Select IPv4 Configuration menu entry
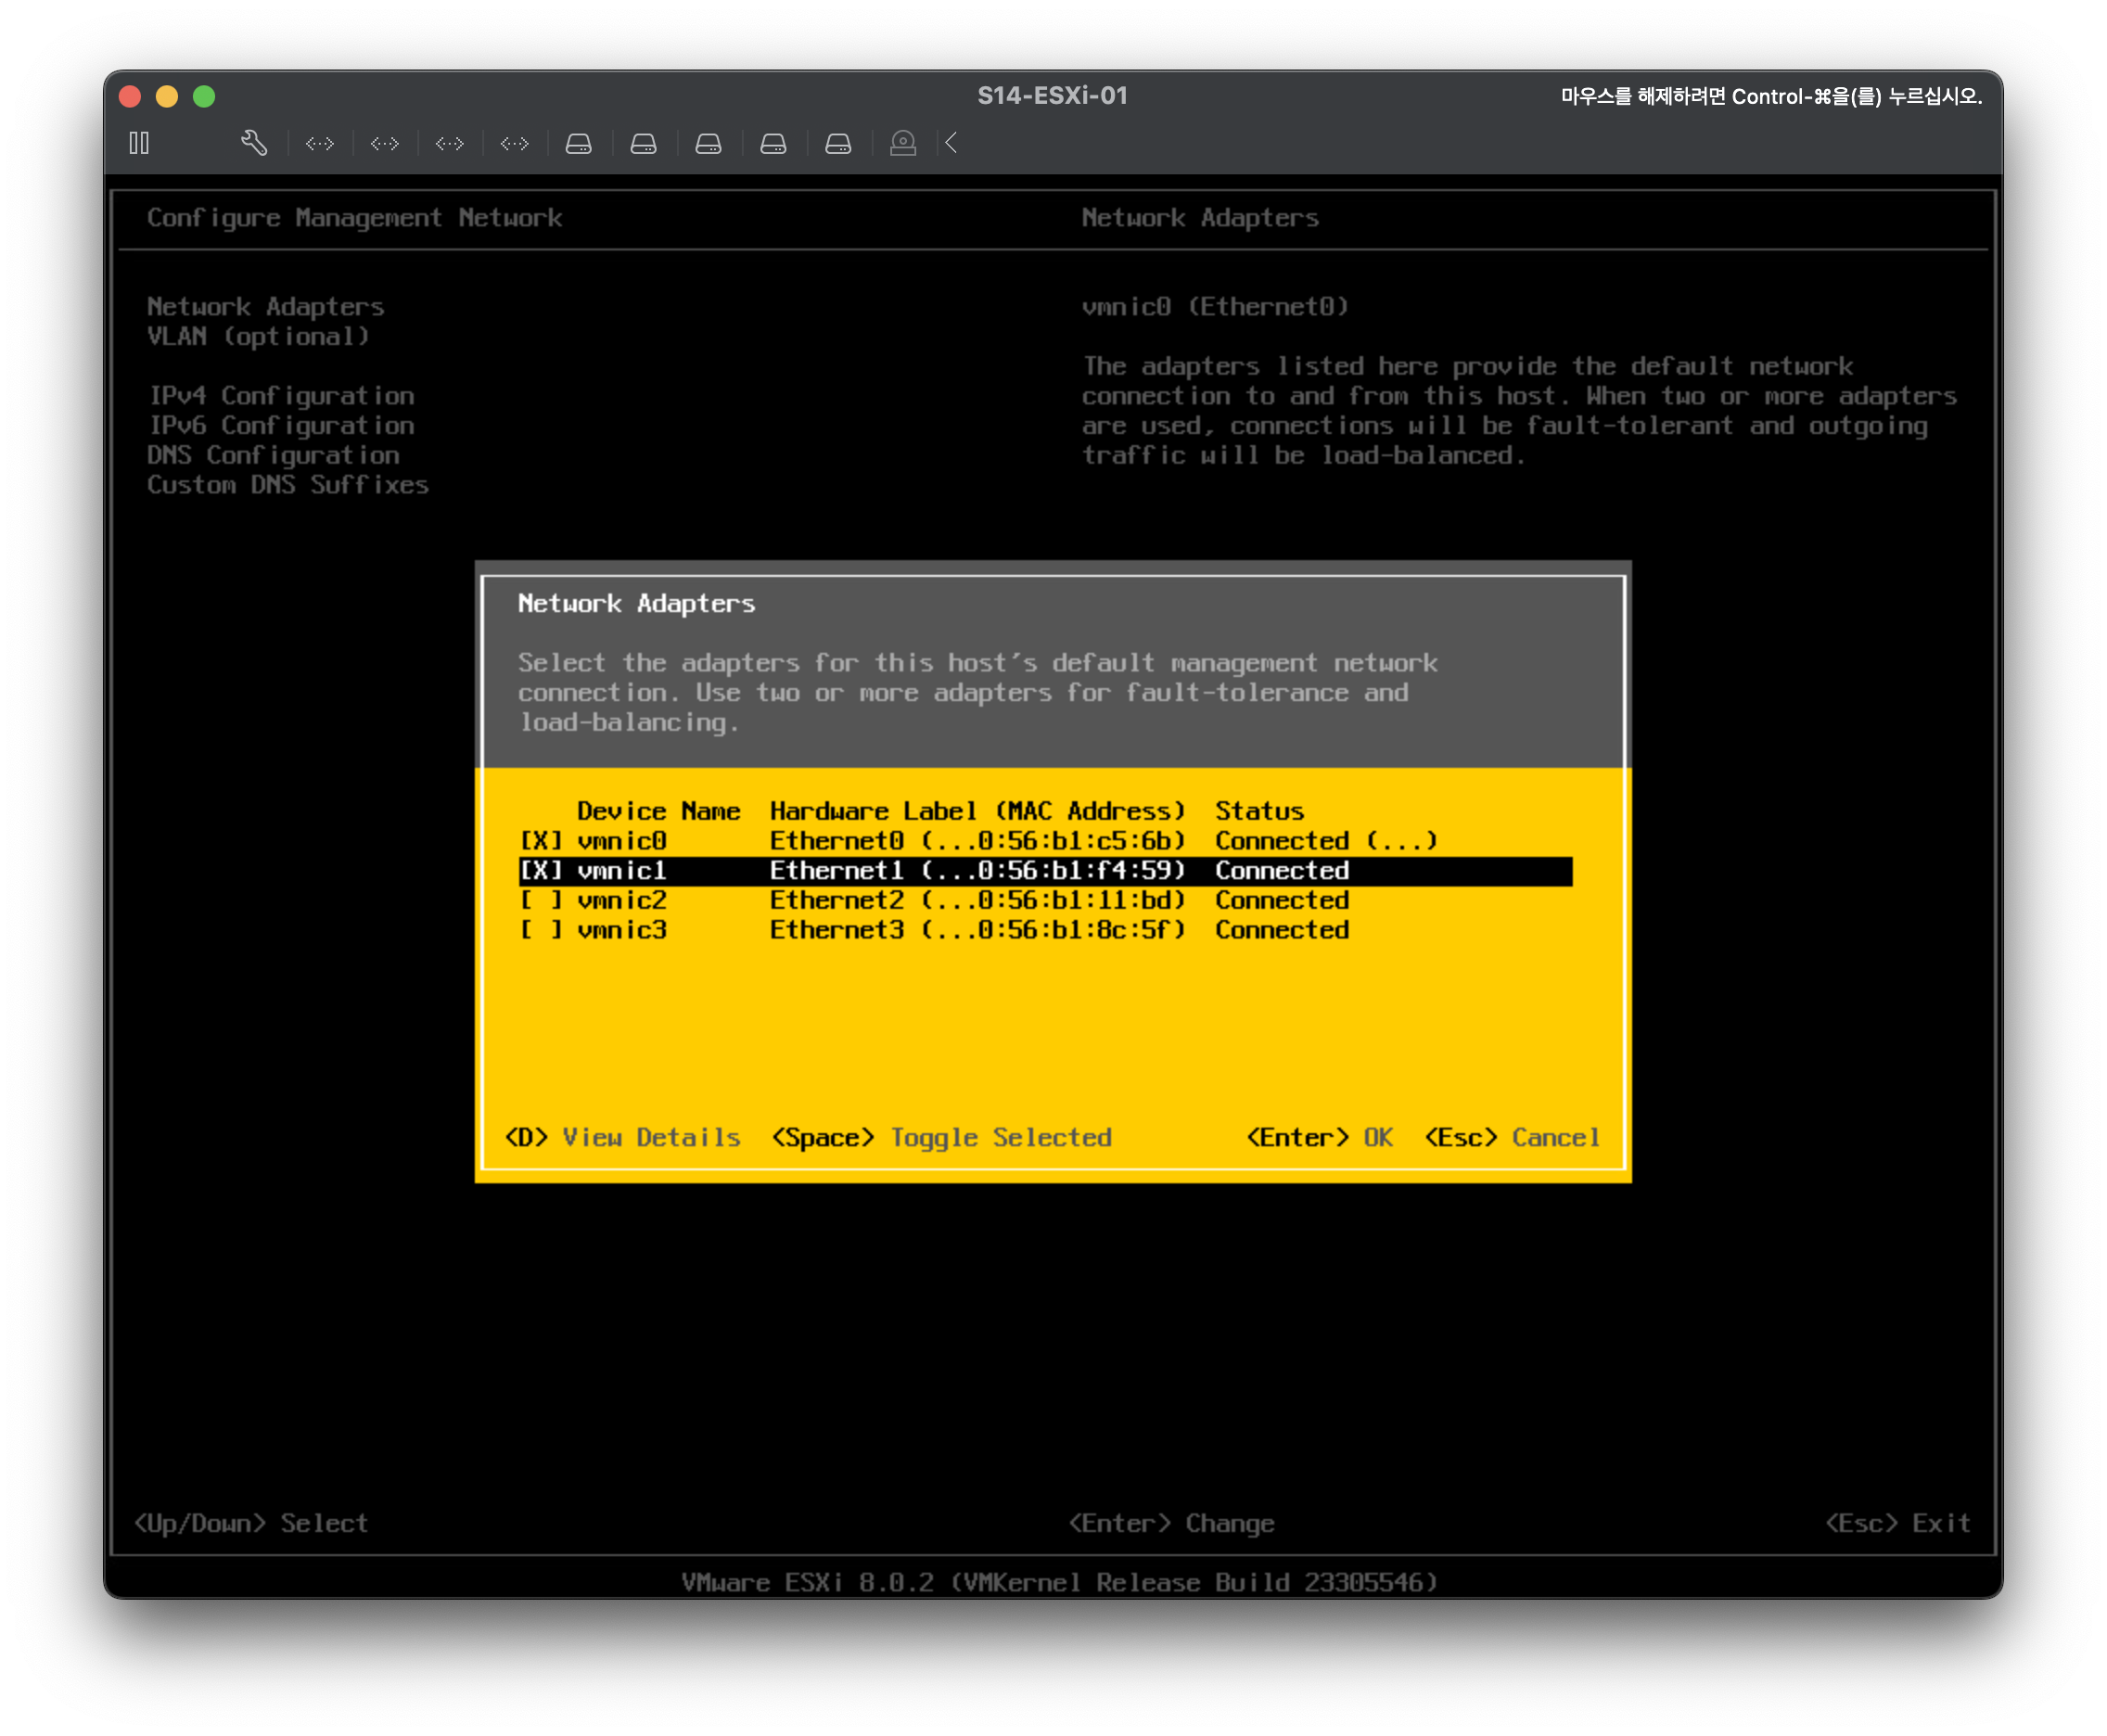Image resolution: width=2107 pixels, height=1736 pixels. (281, 396)
